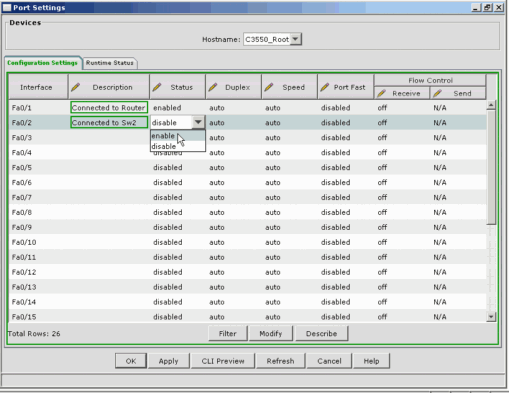Screen dimensions: 509x393
Task: Click pencil icon in Send column header
Action: (x=437, y=93)
